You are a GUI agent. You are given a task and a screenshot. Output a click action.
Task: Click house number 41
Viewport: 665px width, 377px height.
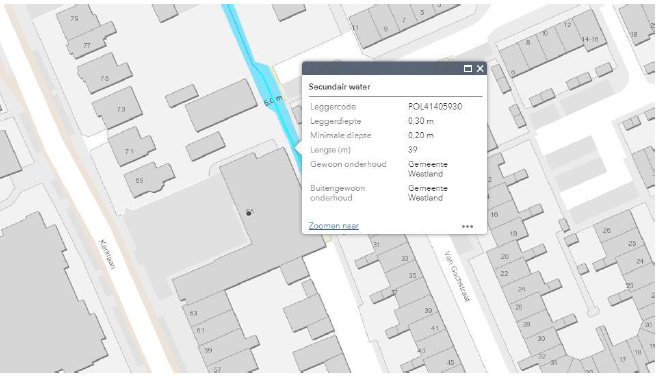(435, 328)
